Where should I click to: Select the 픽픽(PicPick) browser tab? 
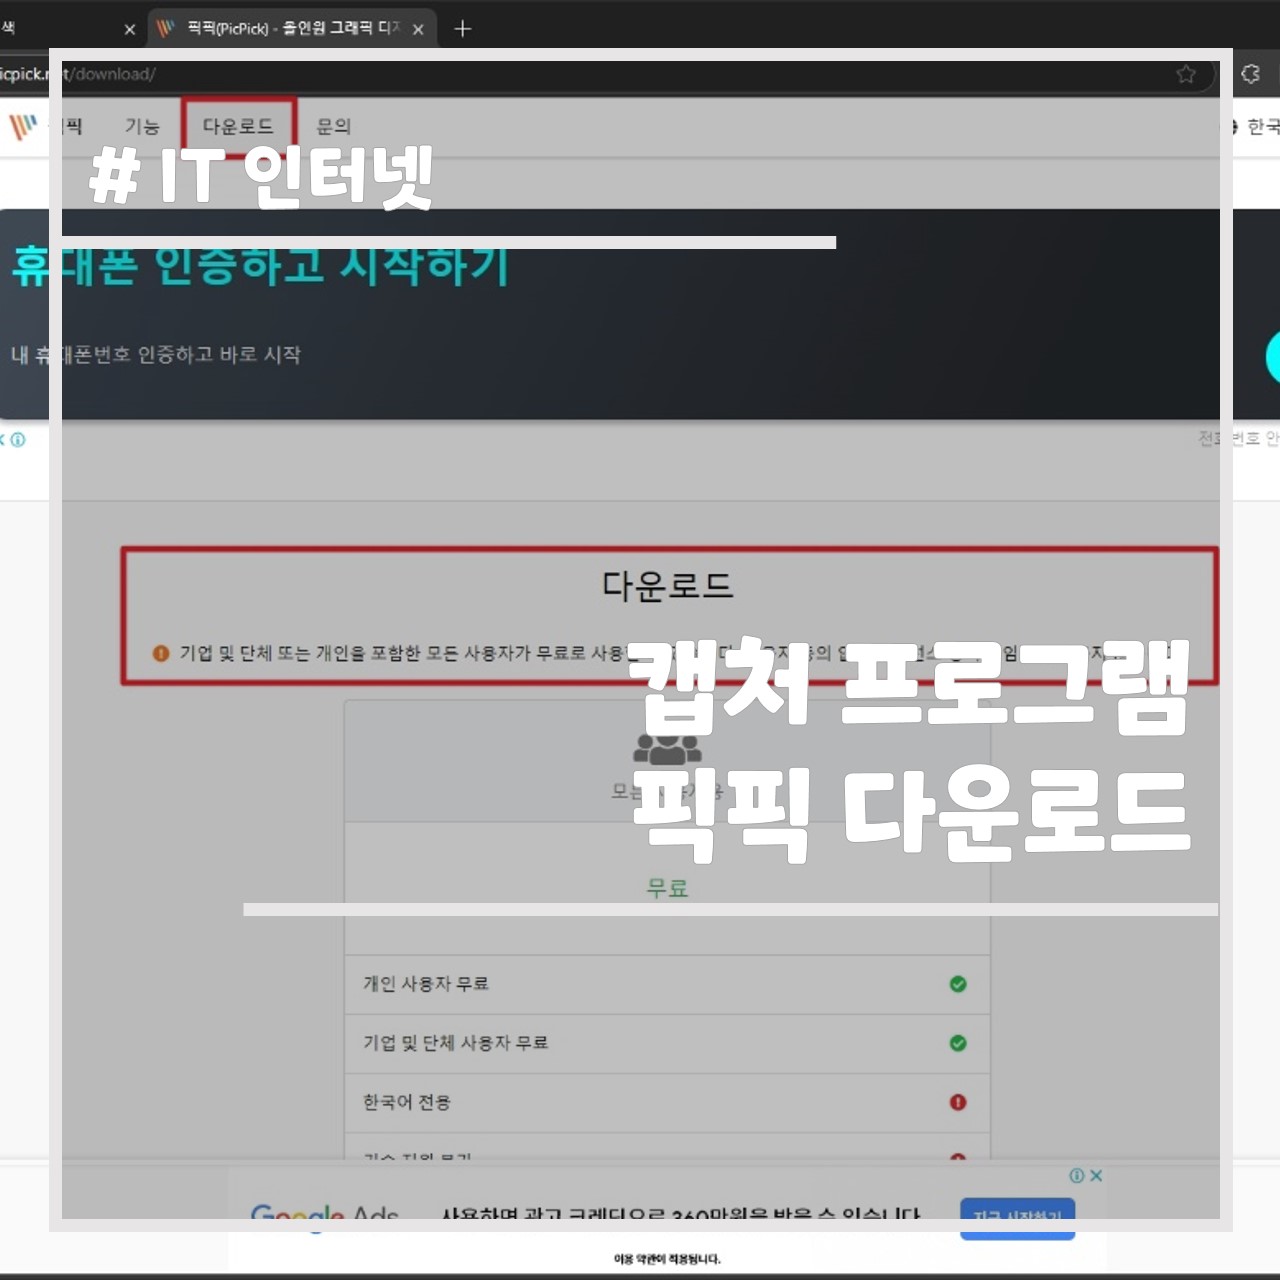click(x=292, y=28)
